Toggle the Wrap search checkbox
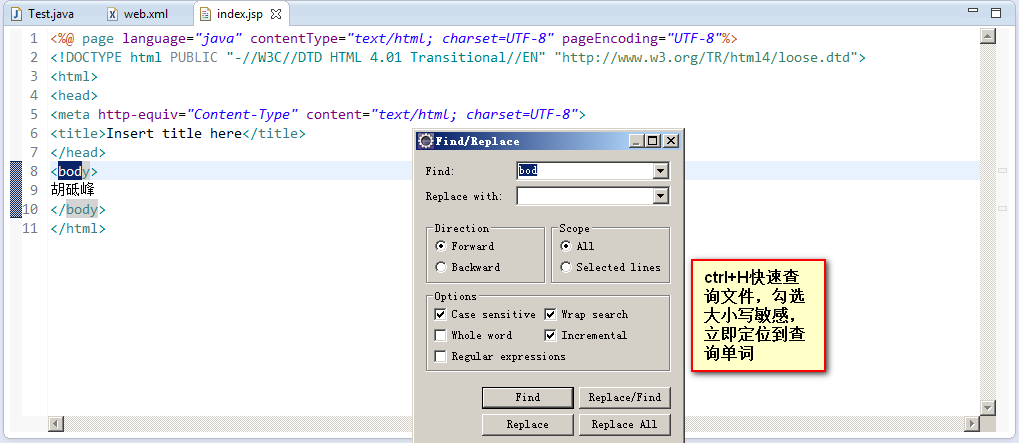The image size is (1019, 443). (551, 314)
